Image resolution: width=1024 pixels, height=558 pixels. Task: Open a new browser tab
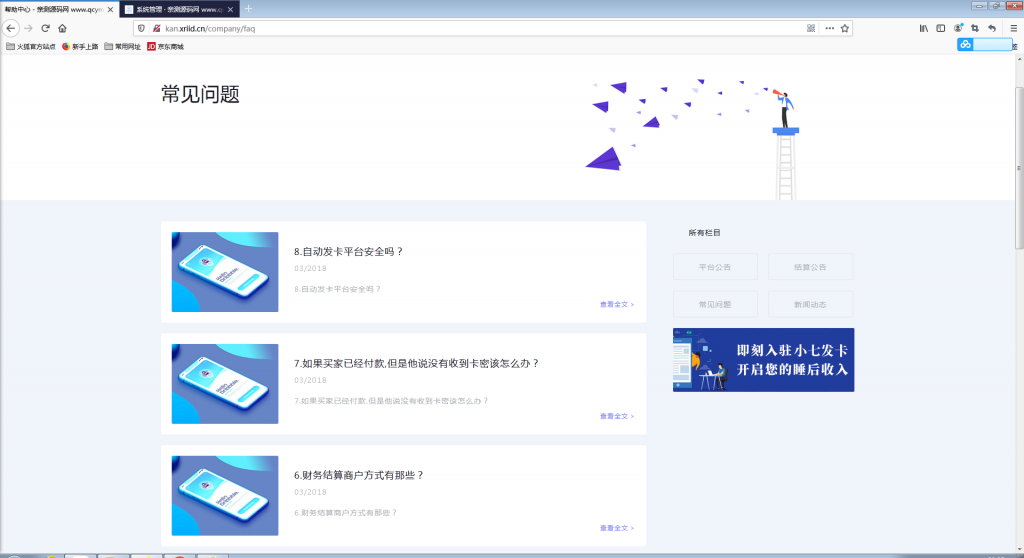249,8
